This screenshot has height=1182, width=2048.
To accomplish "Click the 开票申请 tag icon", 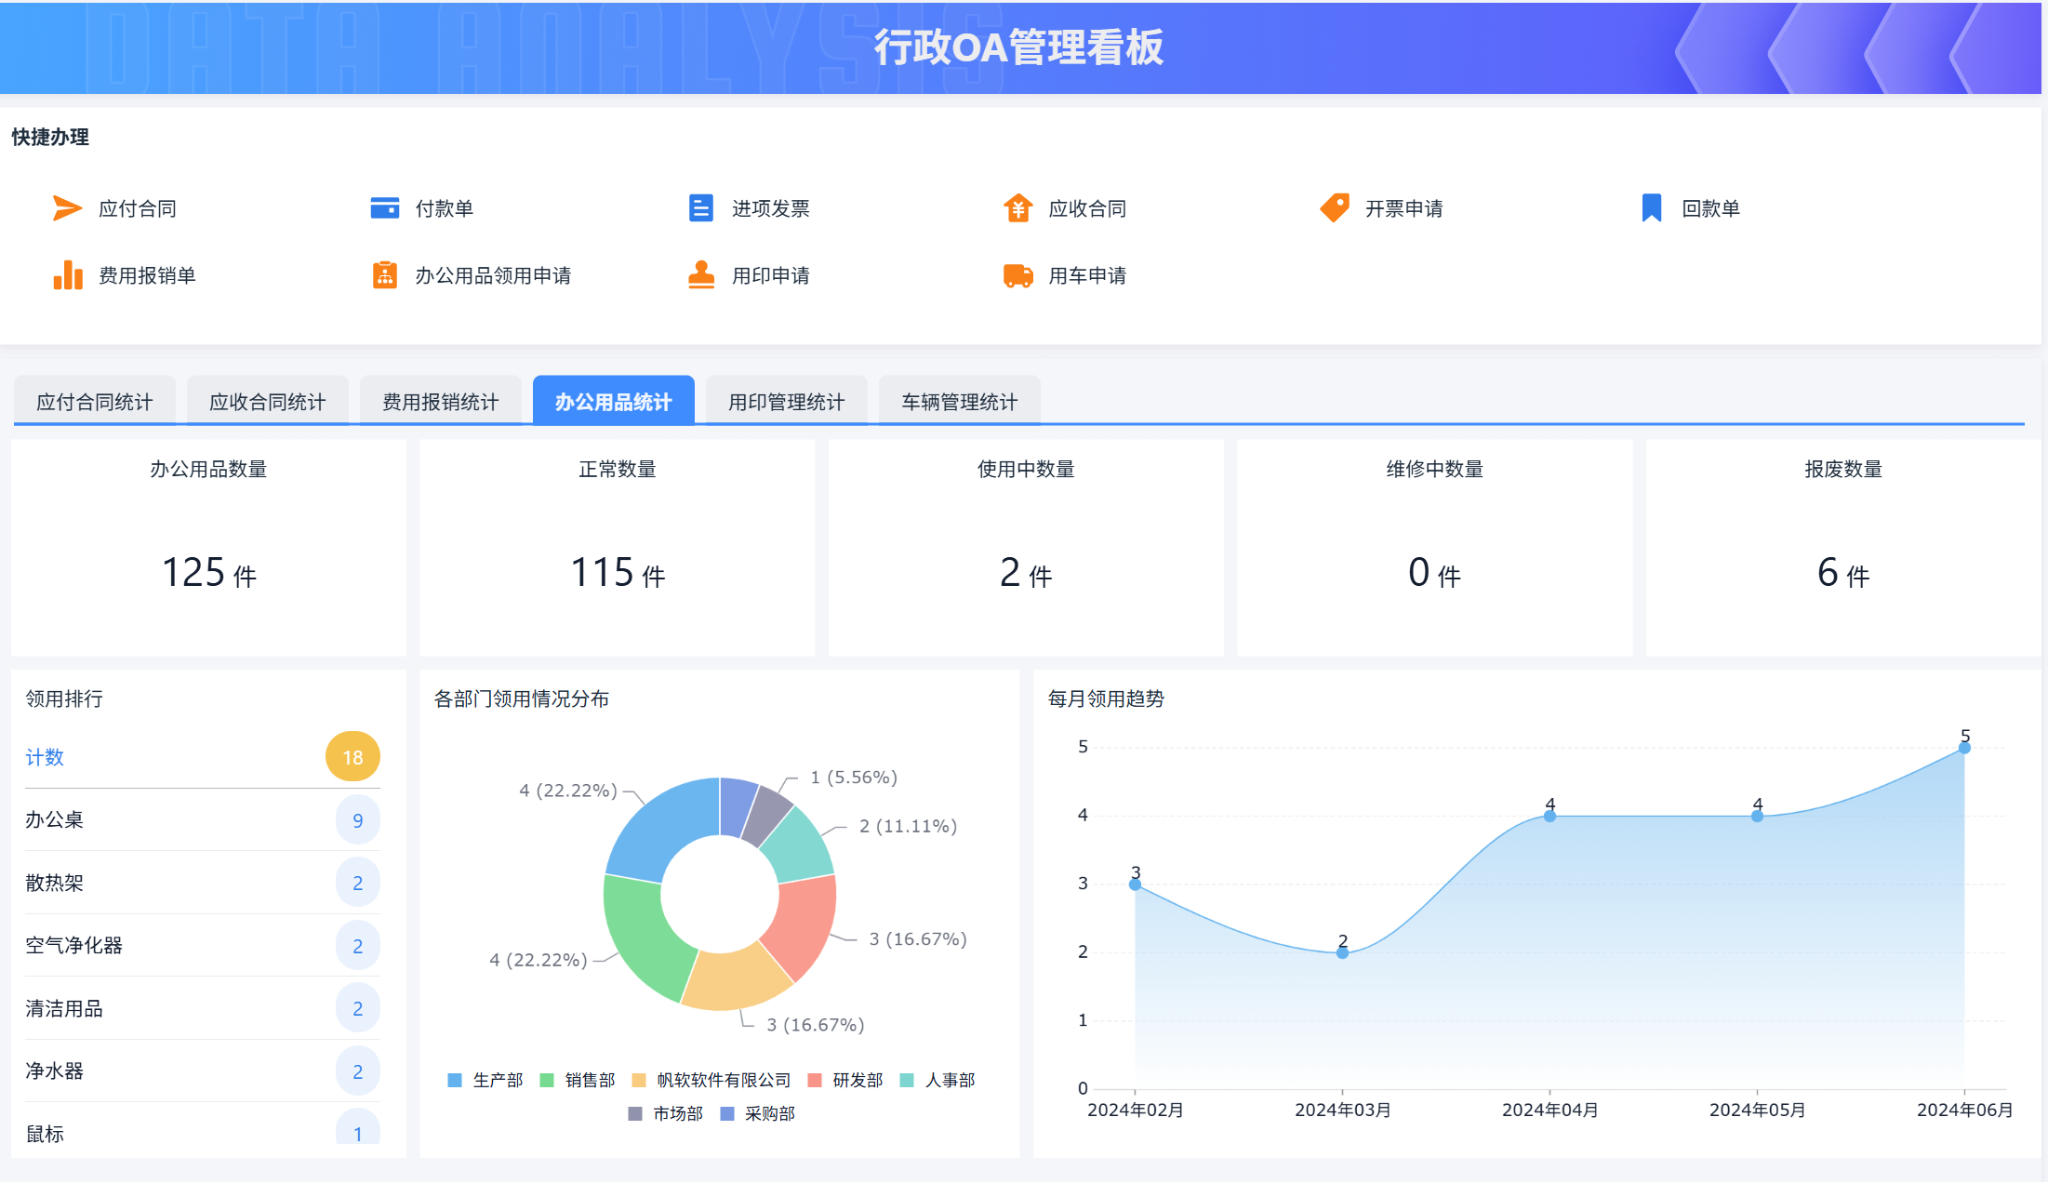I will 1335,208.
